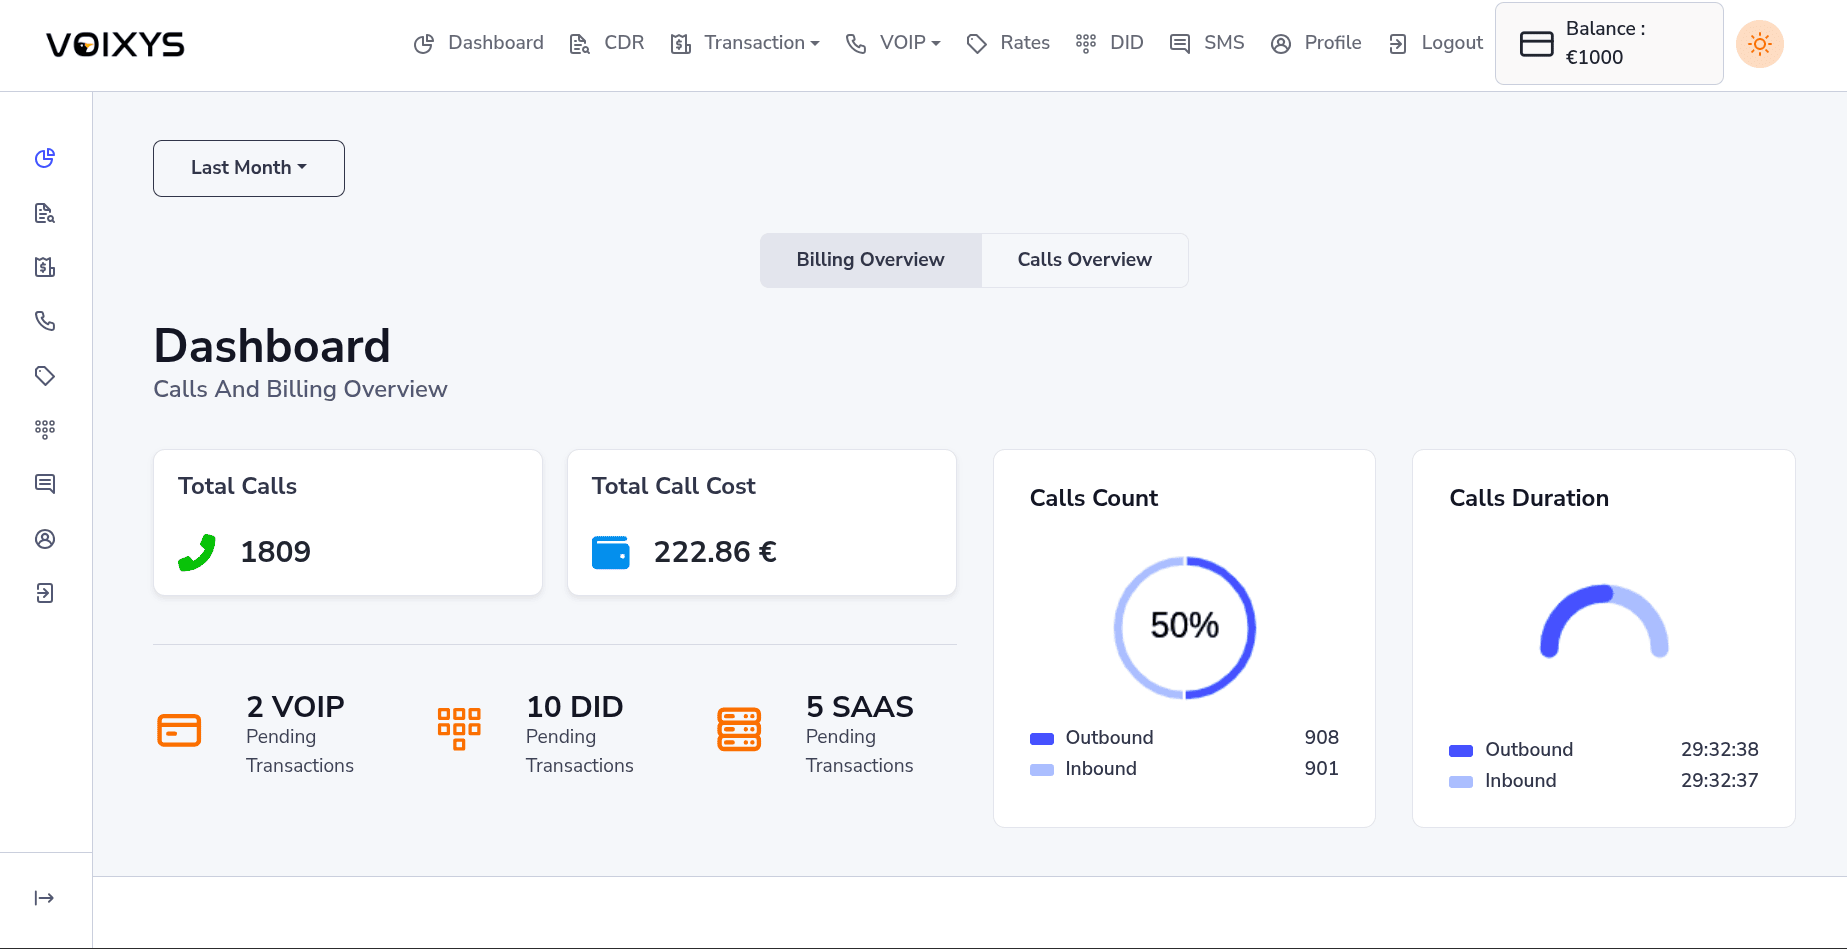1847x949 pixels.
Task: Switch to the Billing Overview tab
Action: (x=871, y=260)
